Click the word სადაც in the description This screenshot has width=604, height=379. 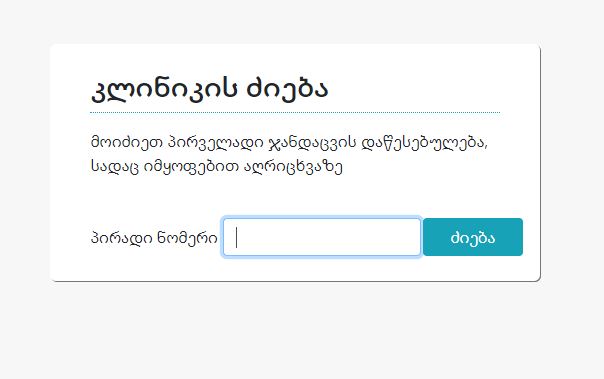pyautogui.click(x=115, y=167)
